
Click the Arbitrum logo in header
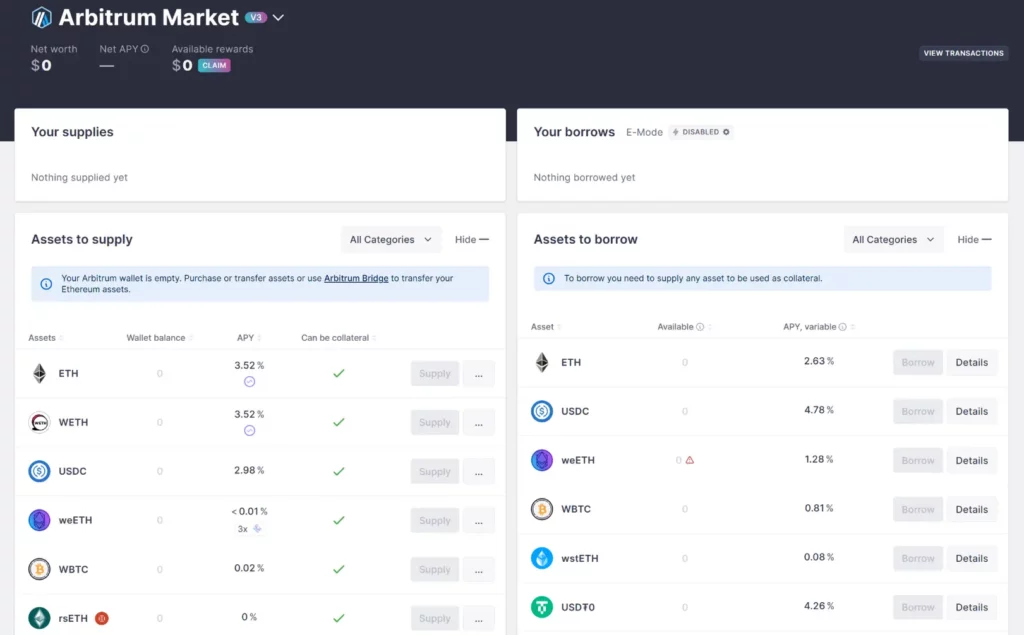pyautogui.click(x=41, y=17)
